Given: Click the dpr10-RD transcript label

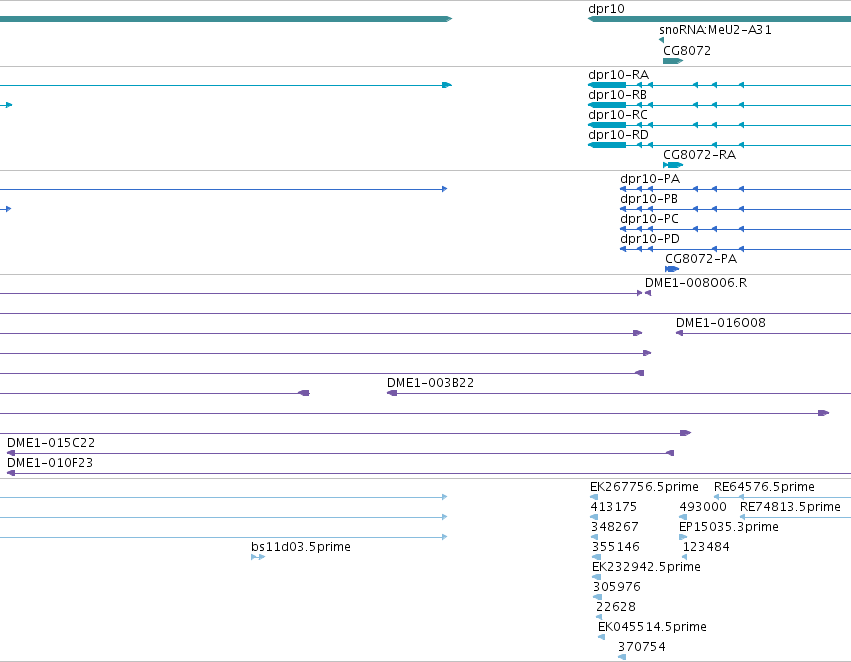Looking at the screenshot, I should click(x=618, y=135).
